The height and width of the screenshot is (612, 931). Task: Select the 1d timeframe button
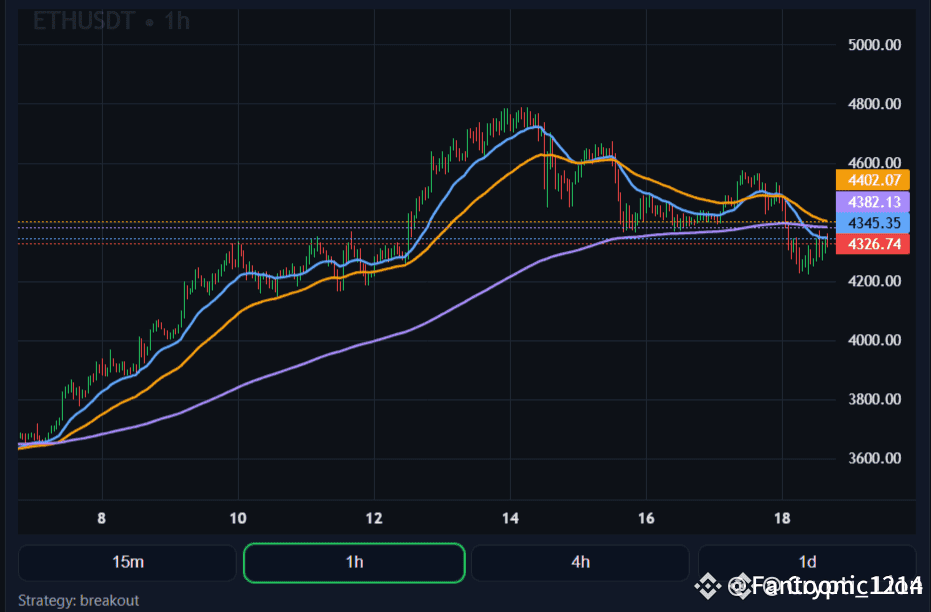click(807, 562)
